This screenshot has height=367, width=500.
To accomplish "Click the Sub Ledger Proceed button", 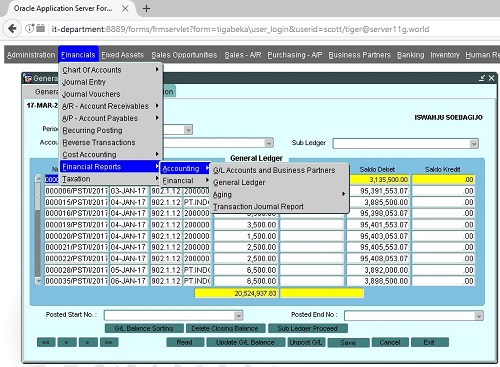I will coord(308,328).
